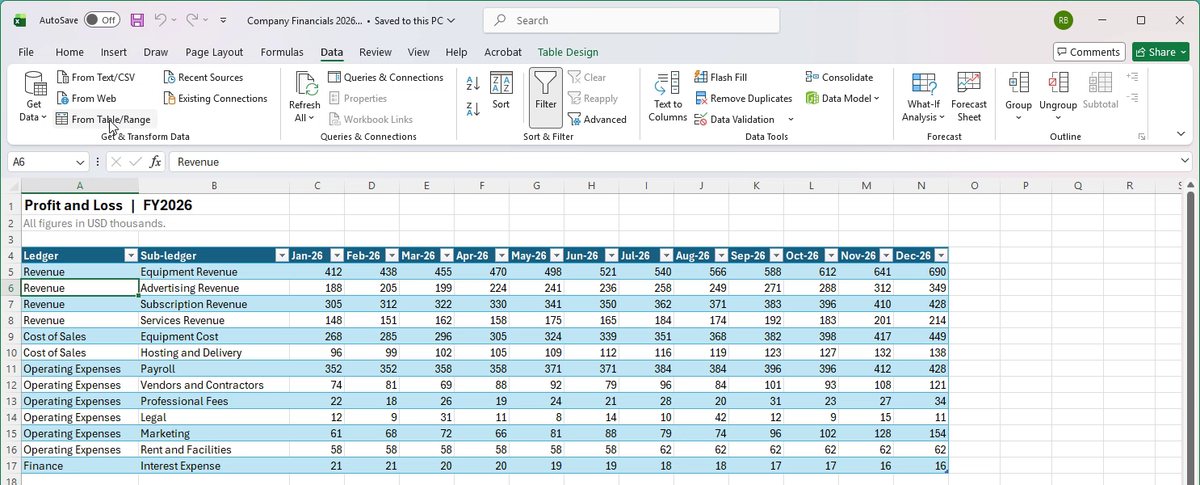Image resolution: width=1200 pixels, height=485 pixels.
Task: Open the Sort dialog
Action: coord(501,92)
